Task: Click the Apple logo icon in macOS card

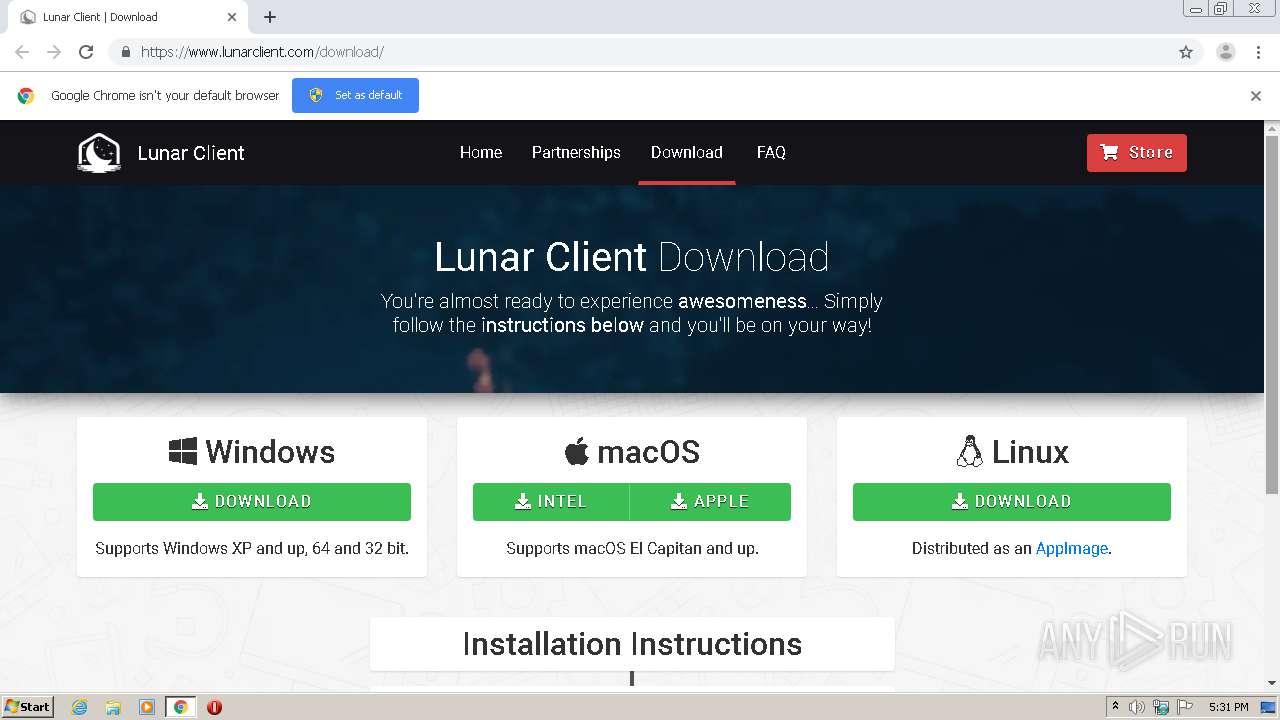Action: (576, 452)
